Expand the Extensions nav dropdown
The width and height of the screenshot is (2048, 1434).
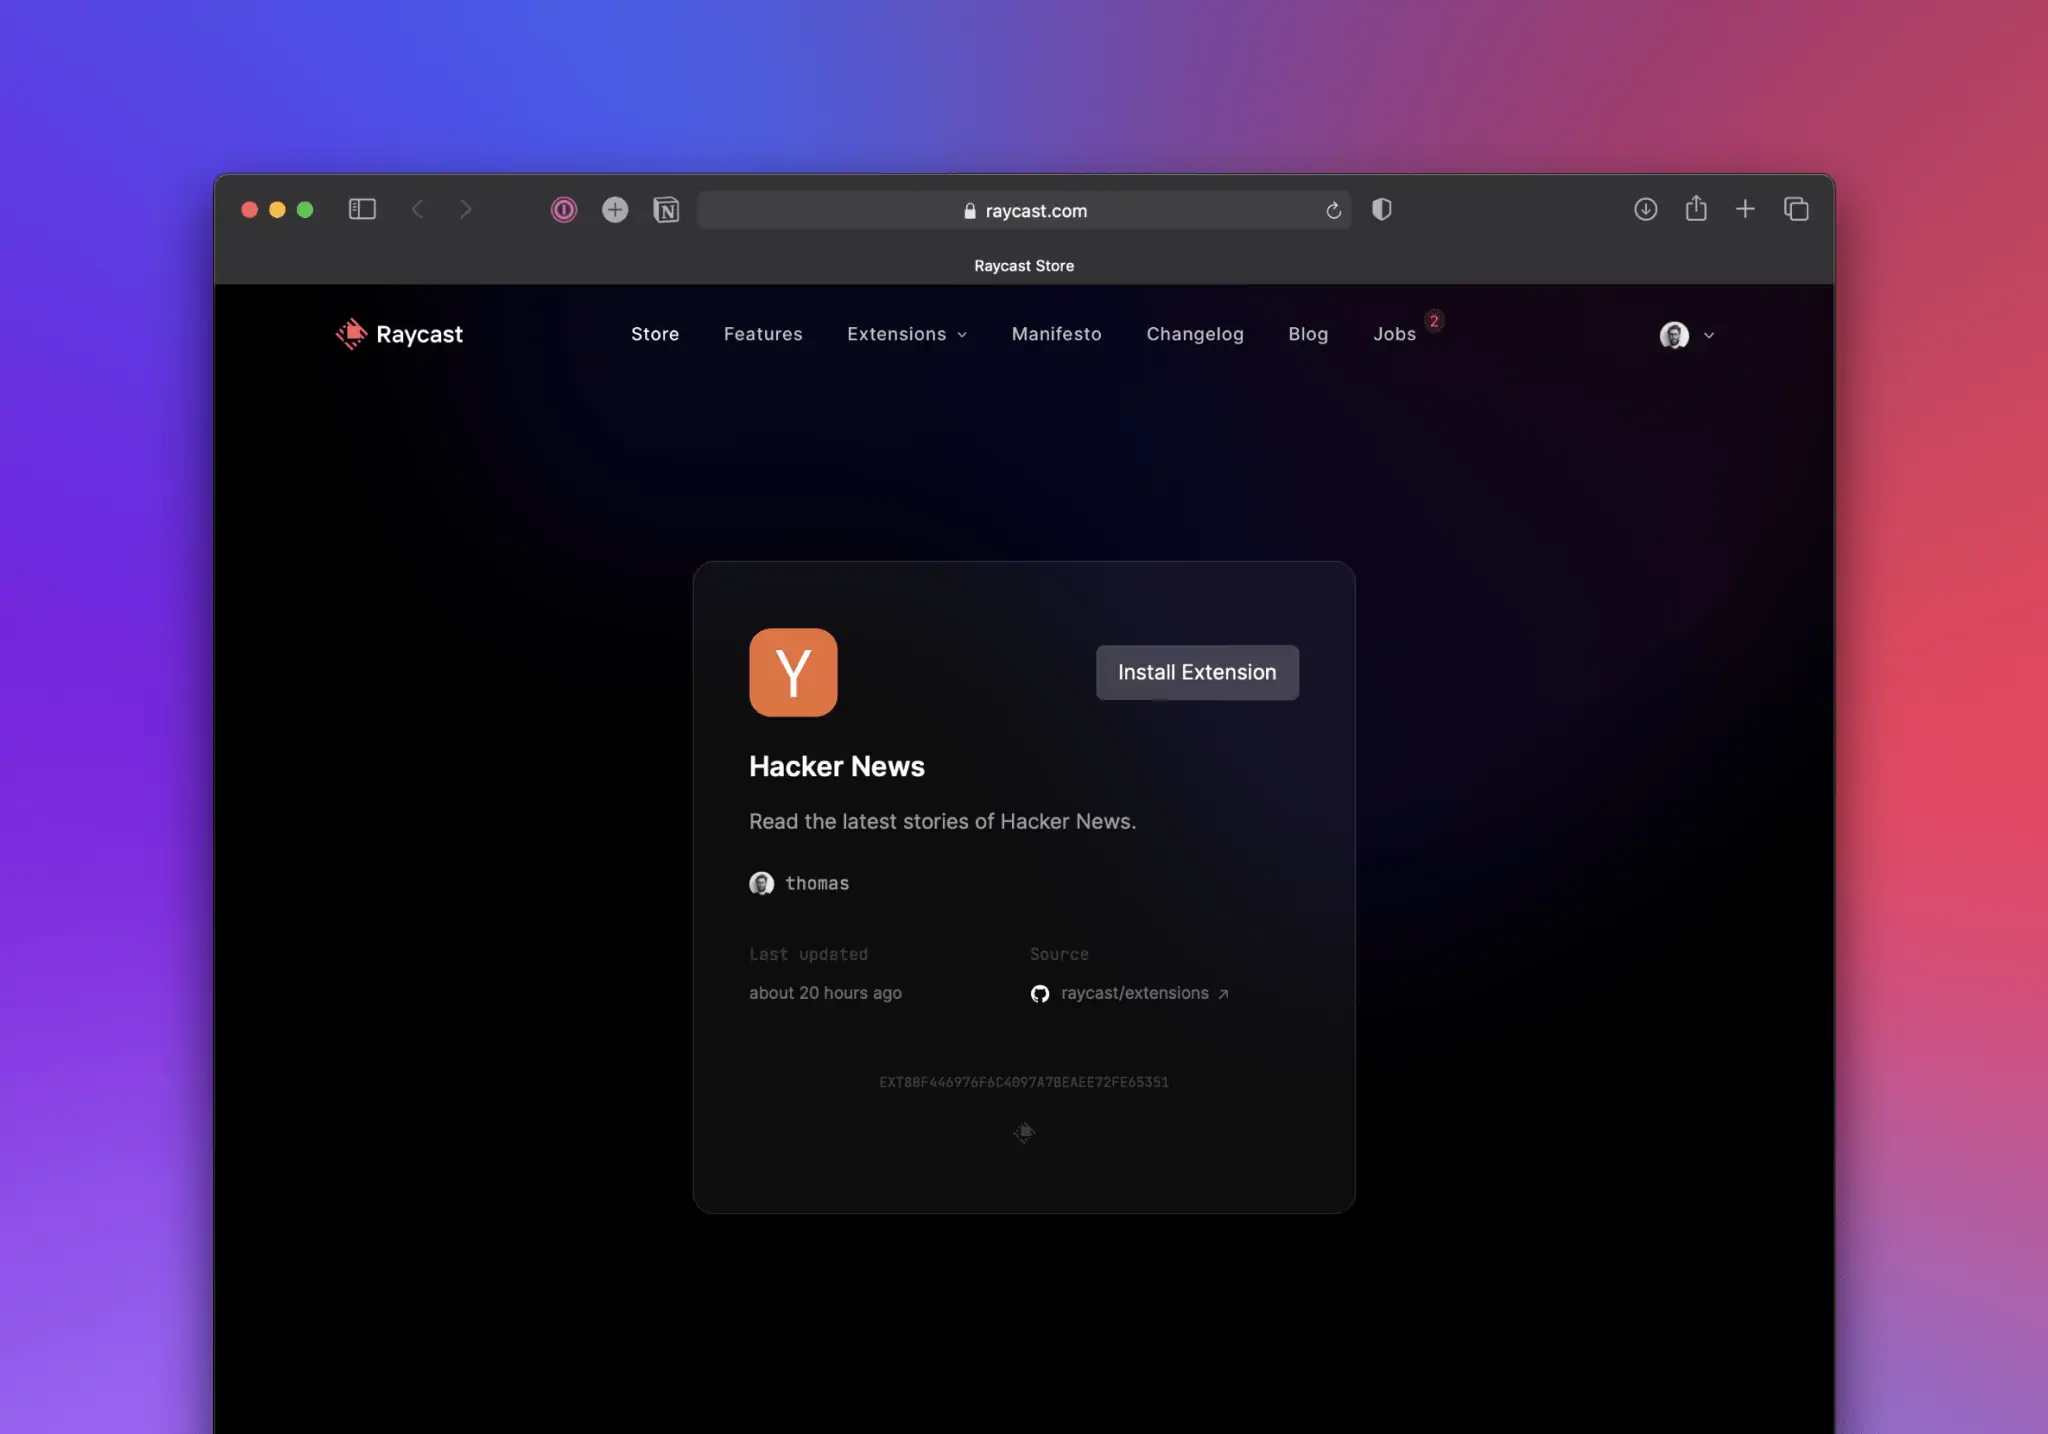point(906,334)
